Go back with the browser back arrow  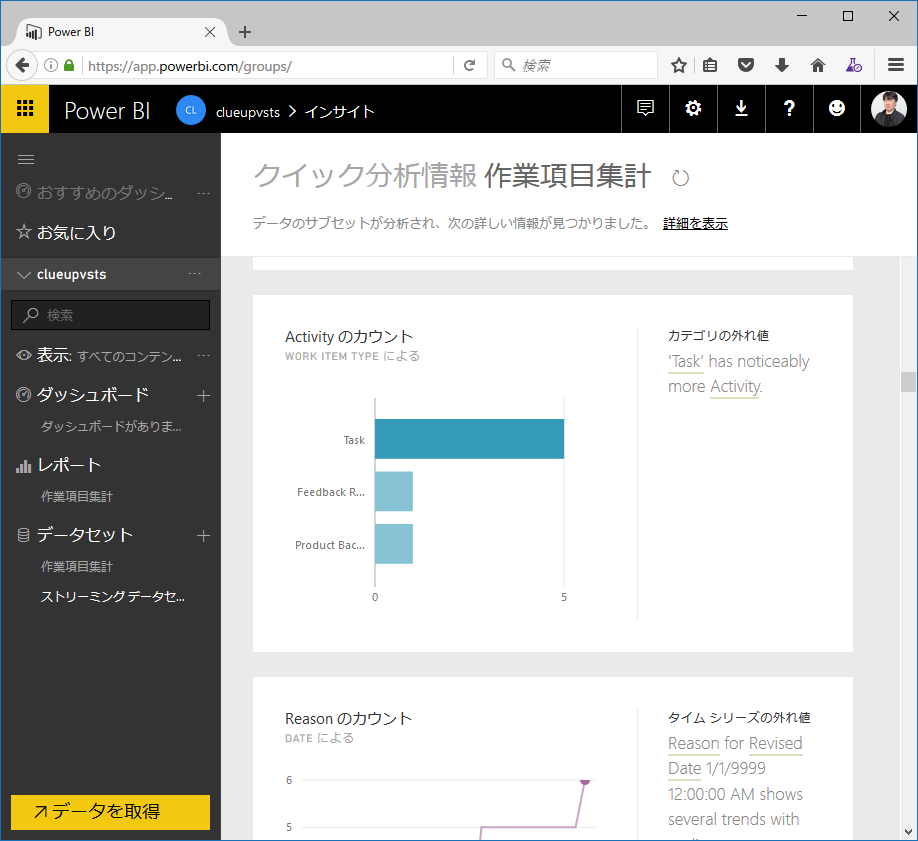tap(22, 65)
